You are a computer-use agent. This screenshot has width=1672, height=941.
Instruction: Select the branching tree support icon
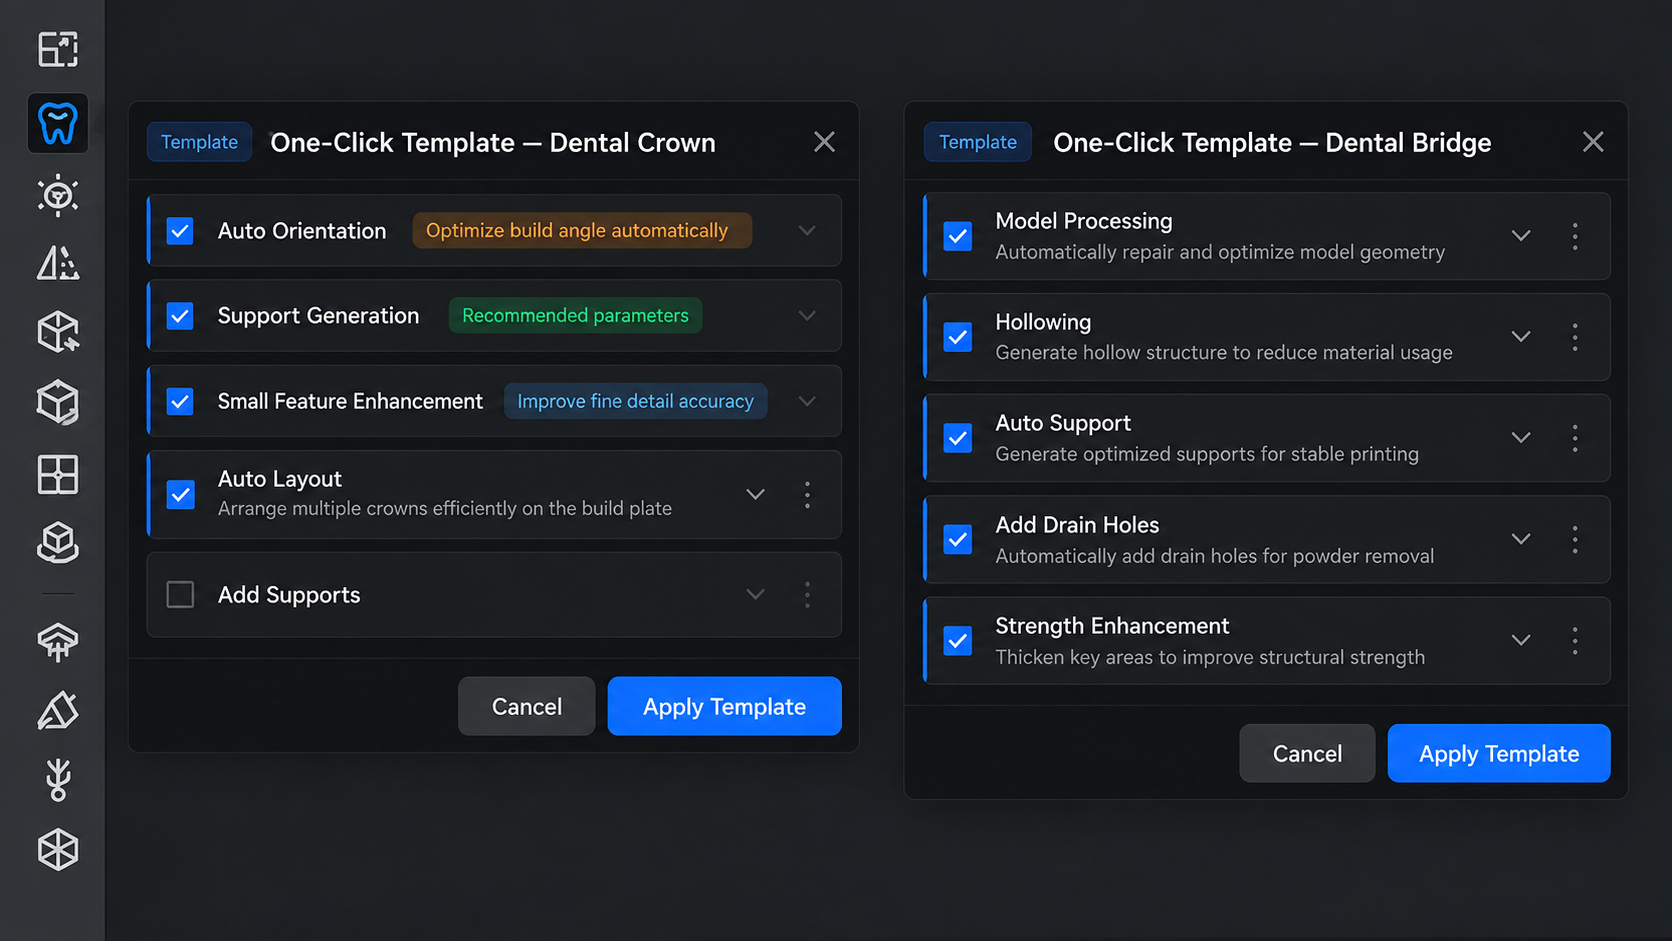58,780
